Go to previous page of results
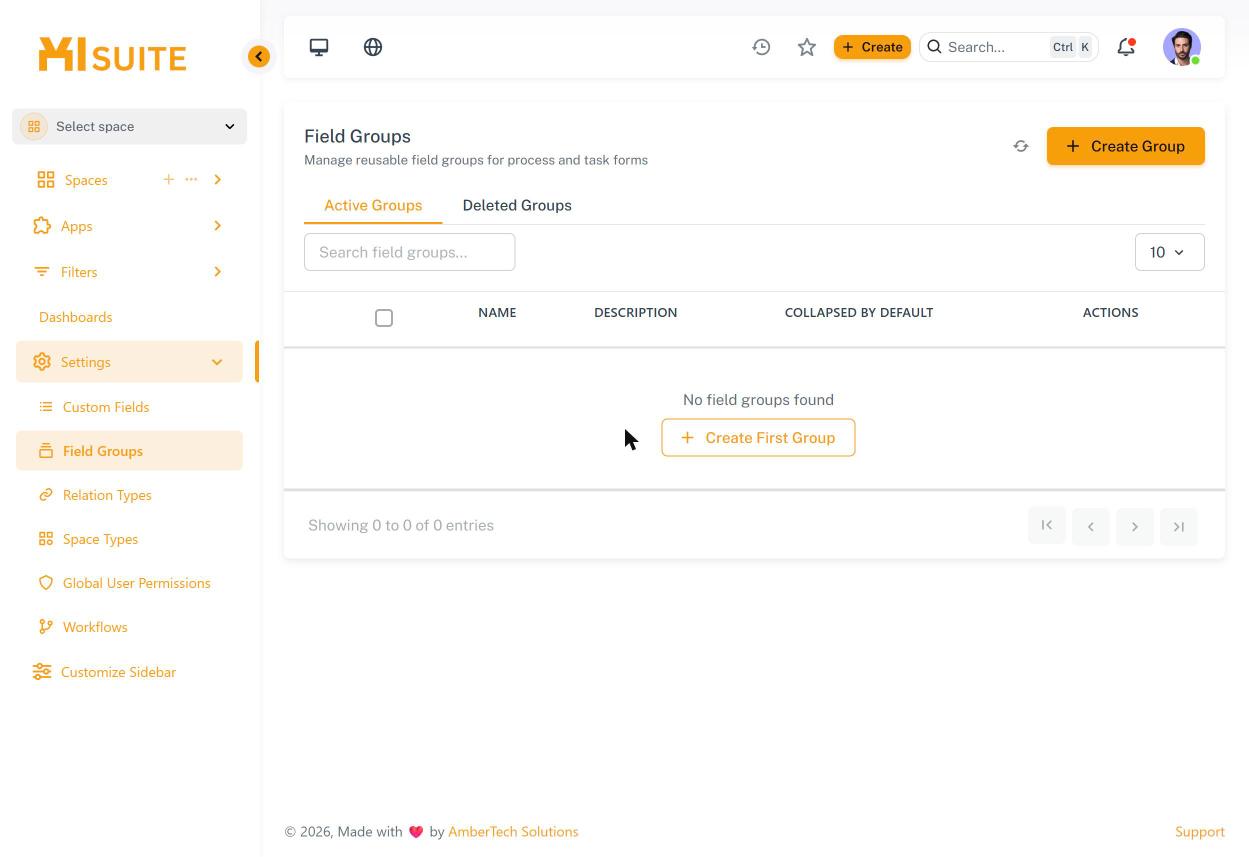The height and width of the screenshot is (857, 1249). (x=1091, y=526)
